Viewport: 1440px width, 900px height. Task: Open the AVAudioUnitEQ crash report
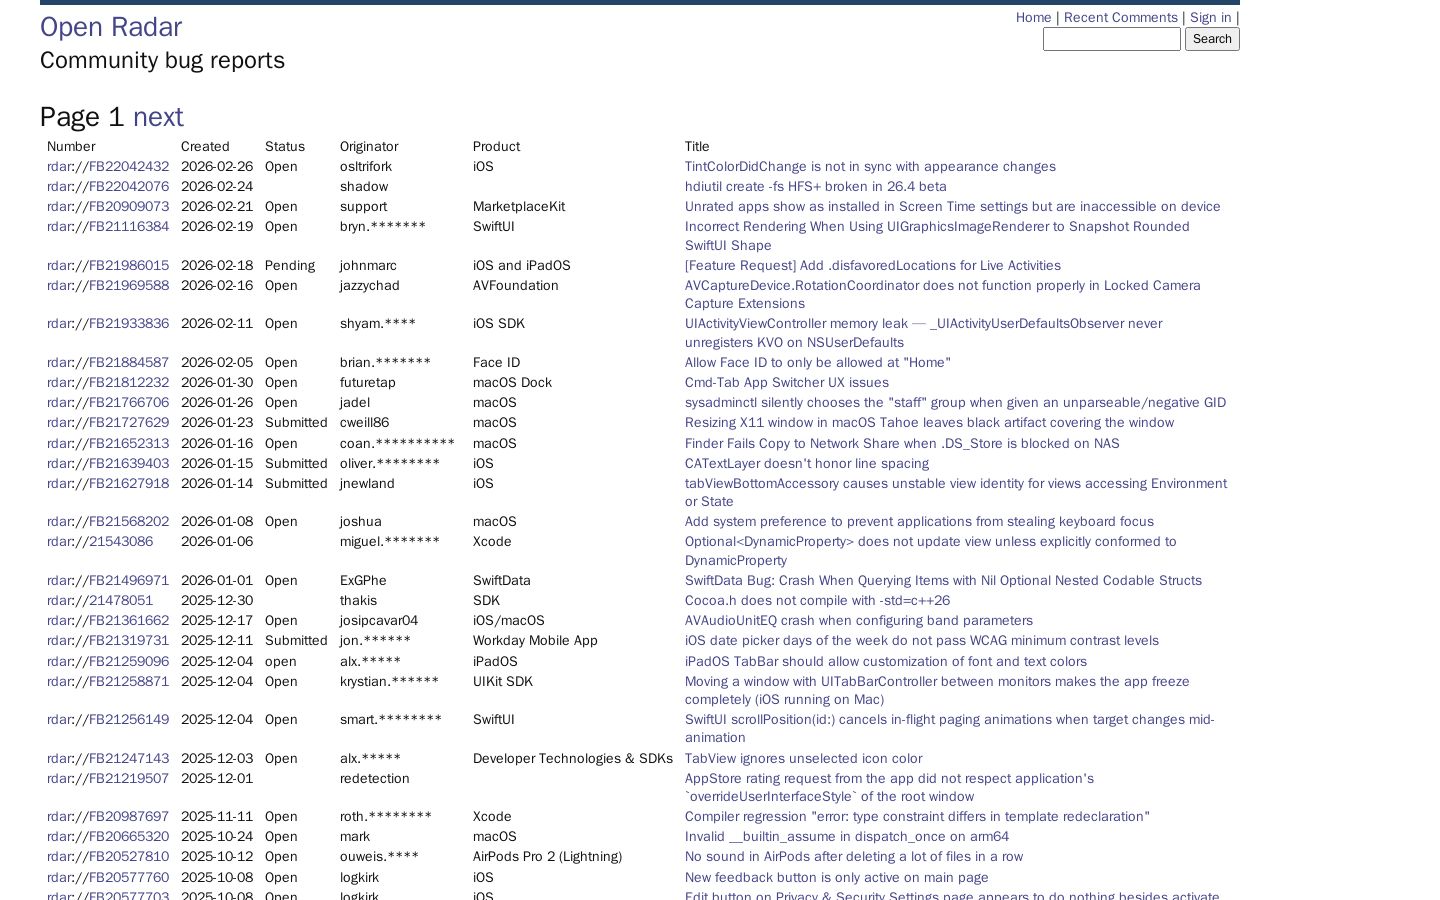[x=859, y=621]
